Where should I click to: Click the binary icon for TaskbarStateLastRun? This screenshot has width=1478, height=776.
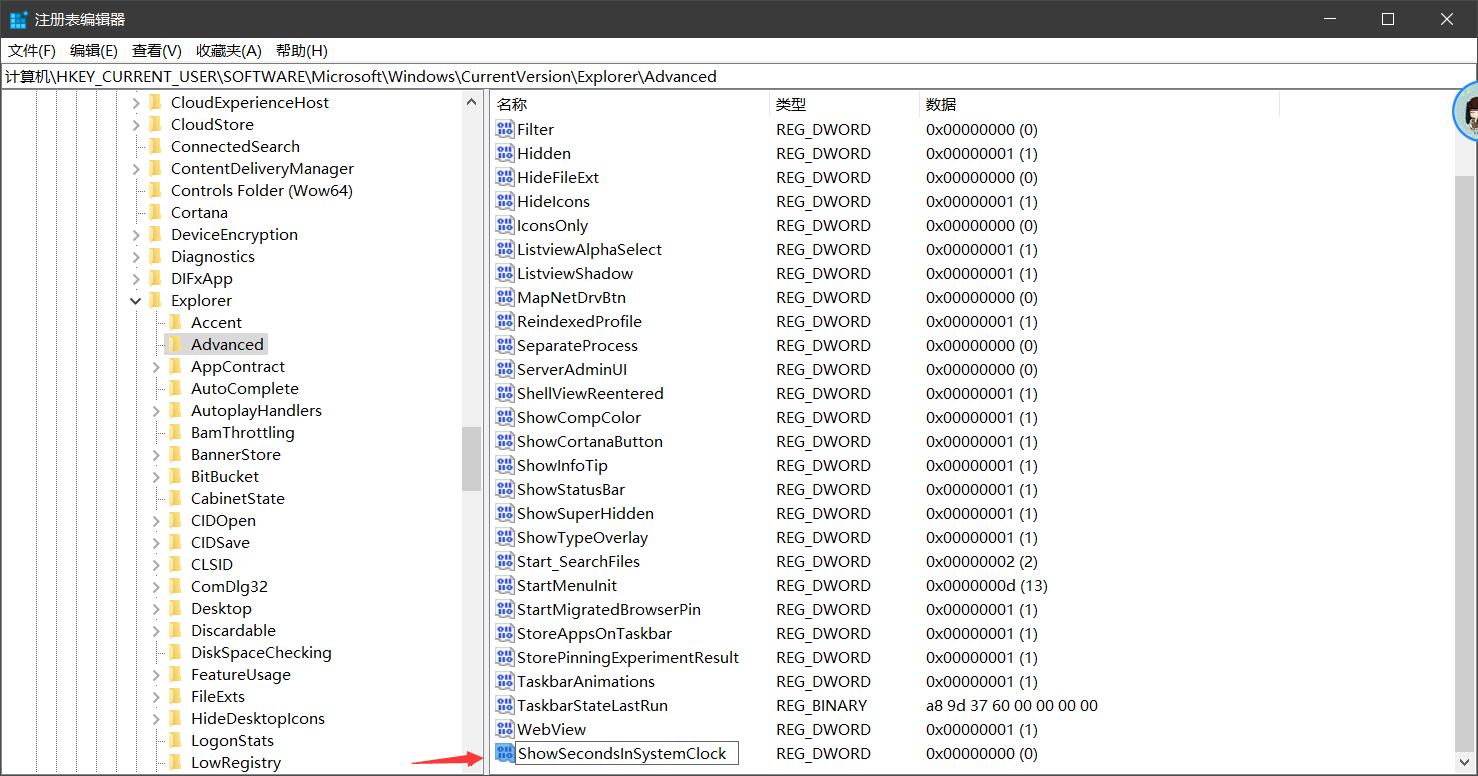[x=505, y=706]
